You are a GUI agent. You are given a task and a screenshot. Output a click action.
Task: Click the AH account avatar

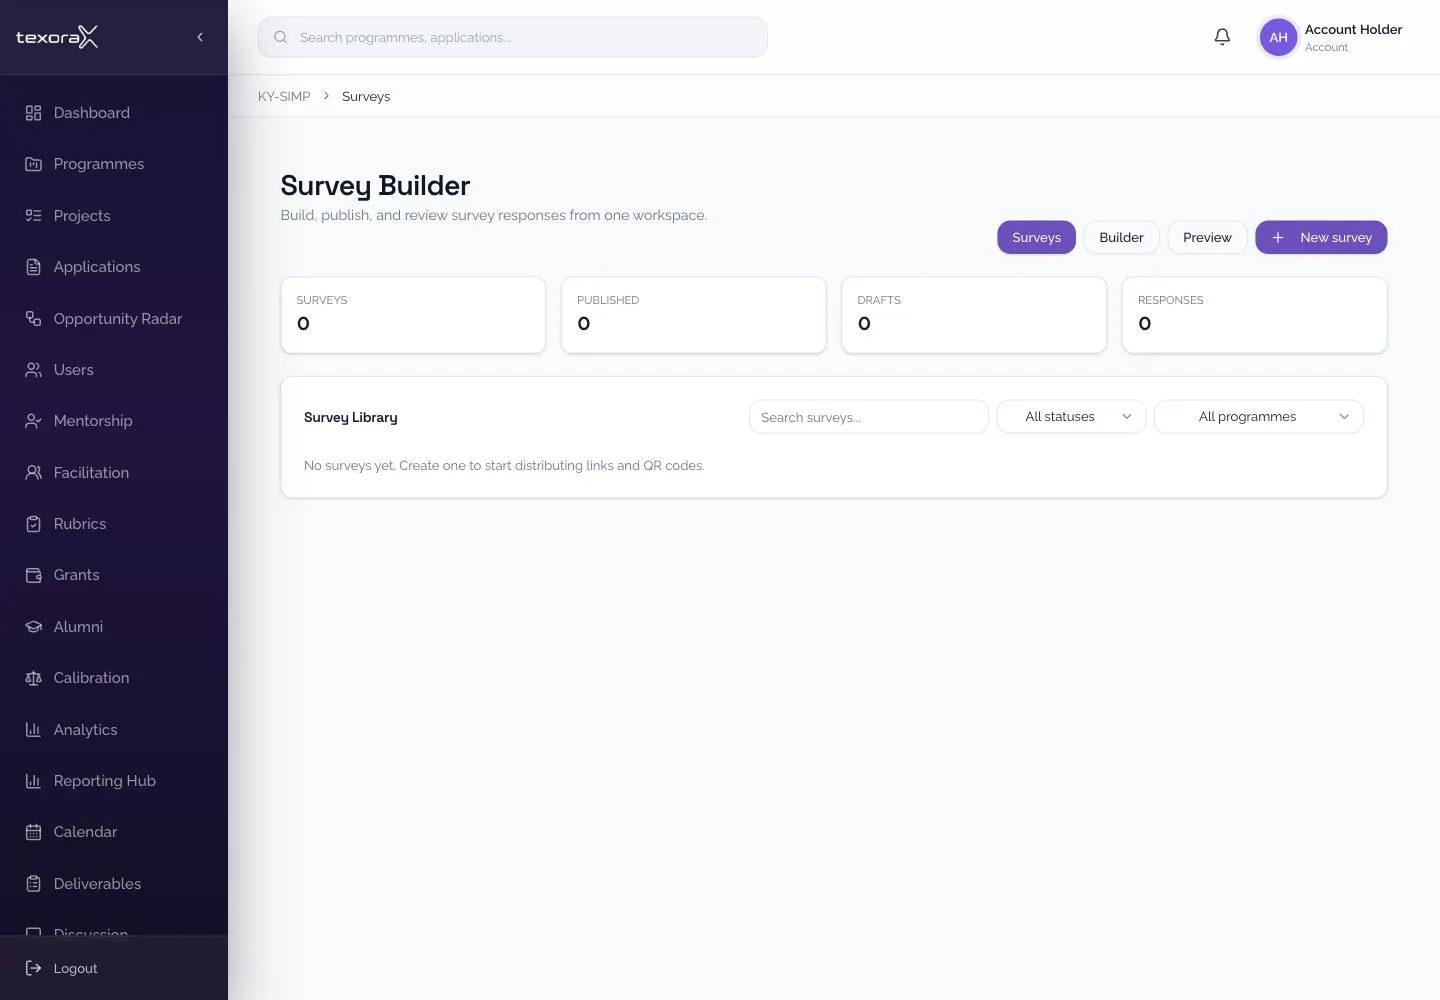coord(1278,37)
